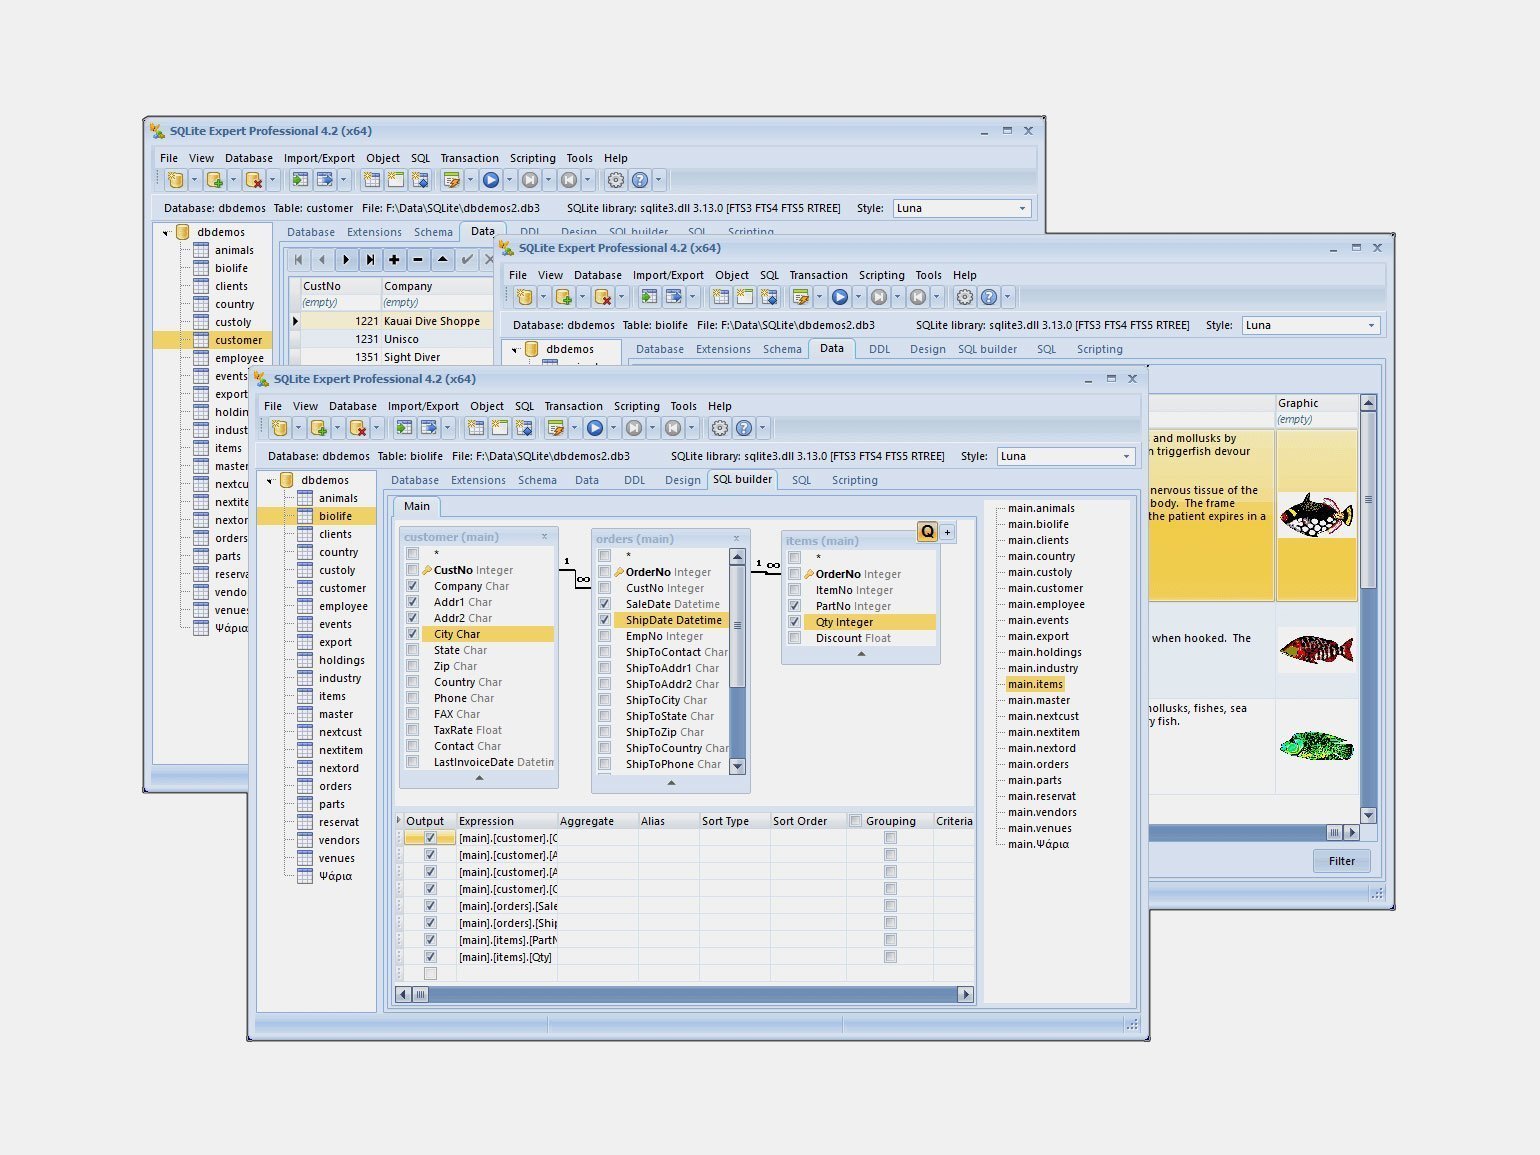Click the execute play icon in the back customer window
Screen dimensions: 1540x1155
490,180
